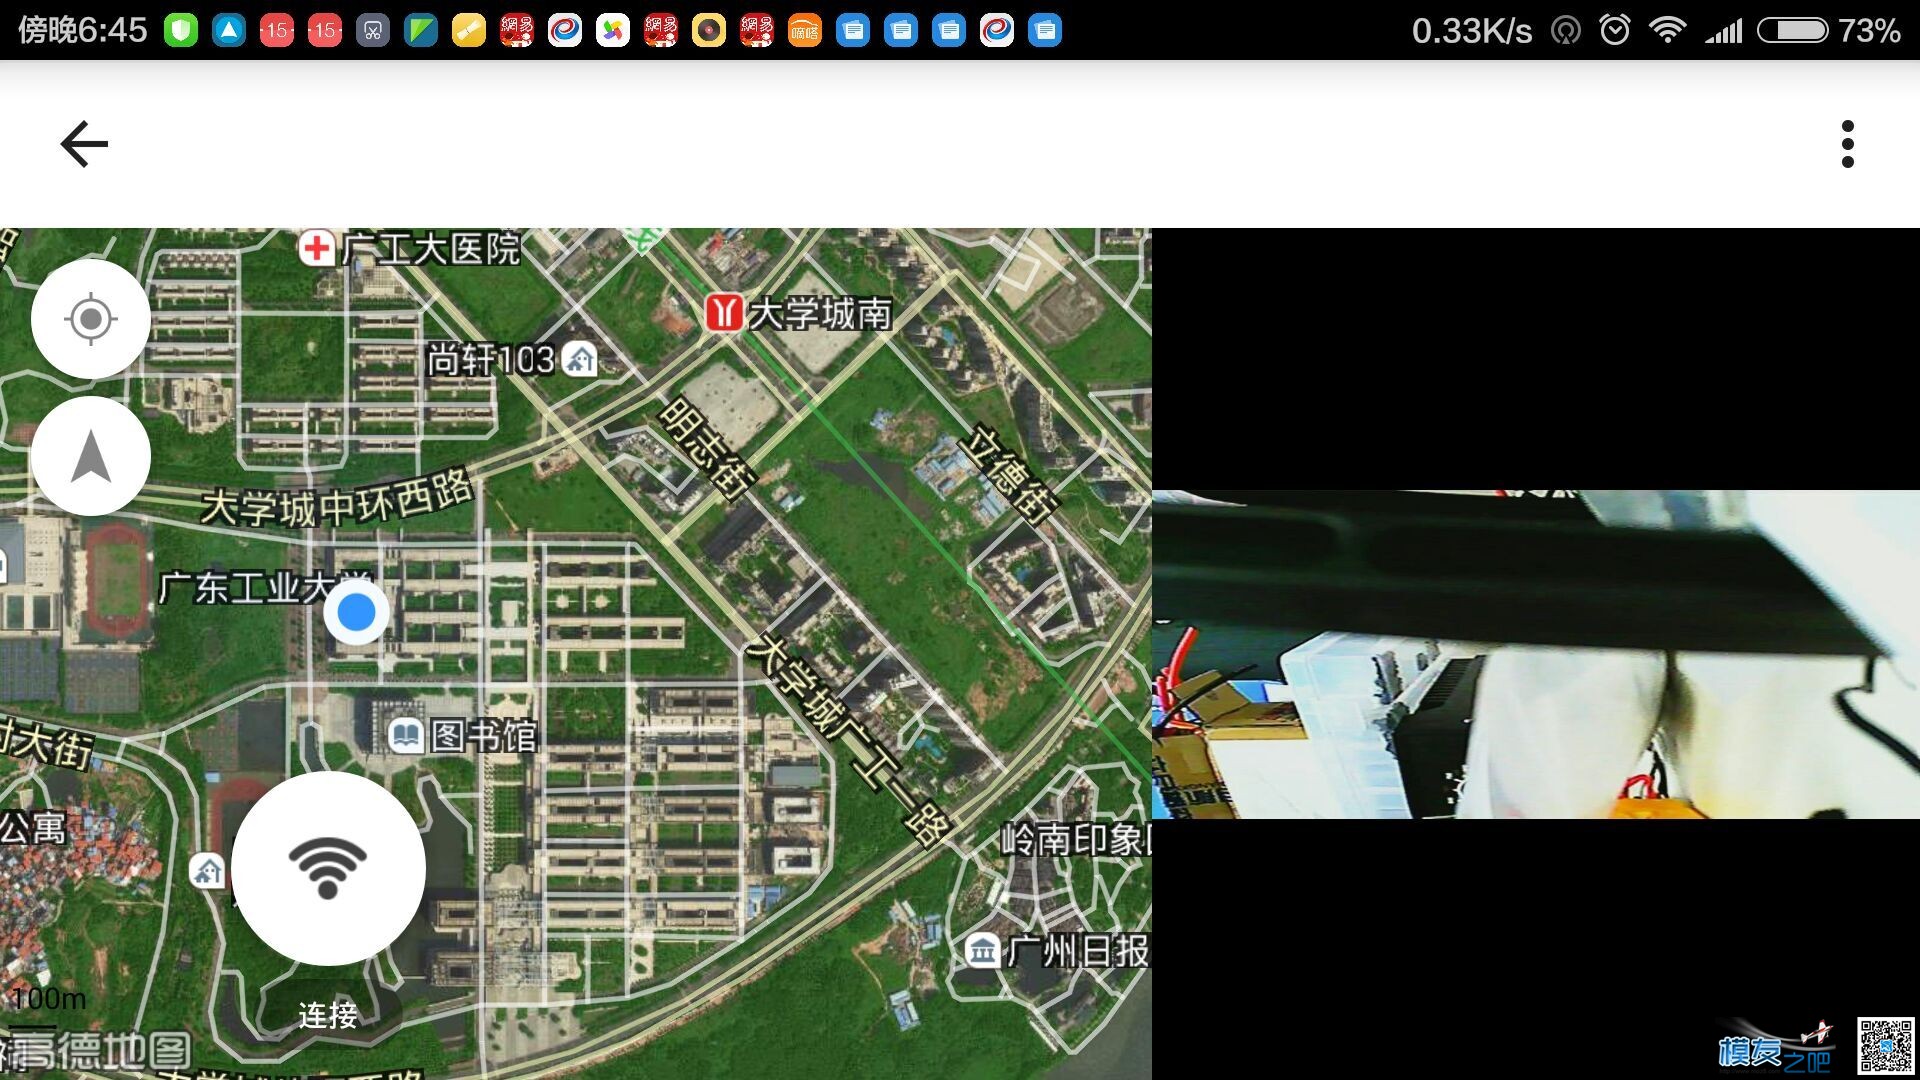The width and height of the screenshot is (1920, 1080).
Task: Tap the QR code in corner
Action: click(x=1886, y=1046)
